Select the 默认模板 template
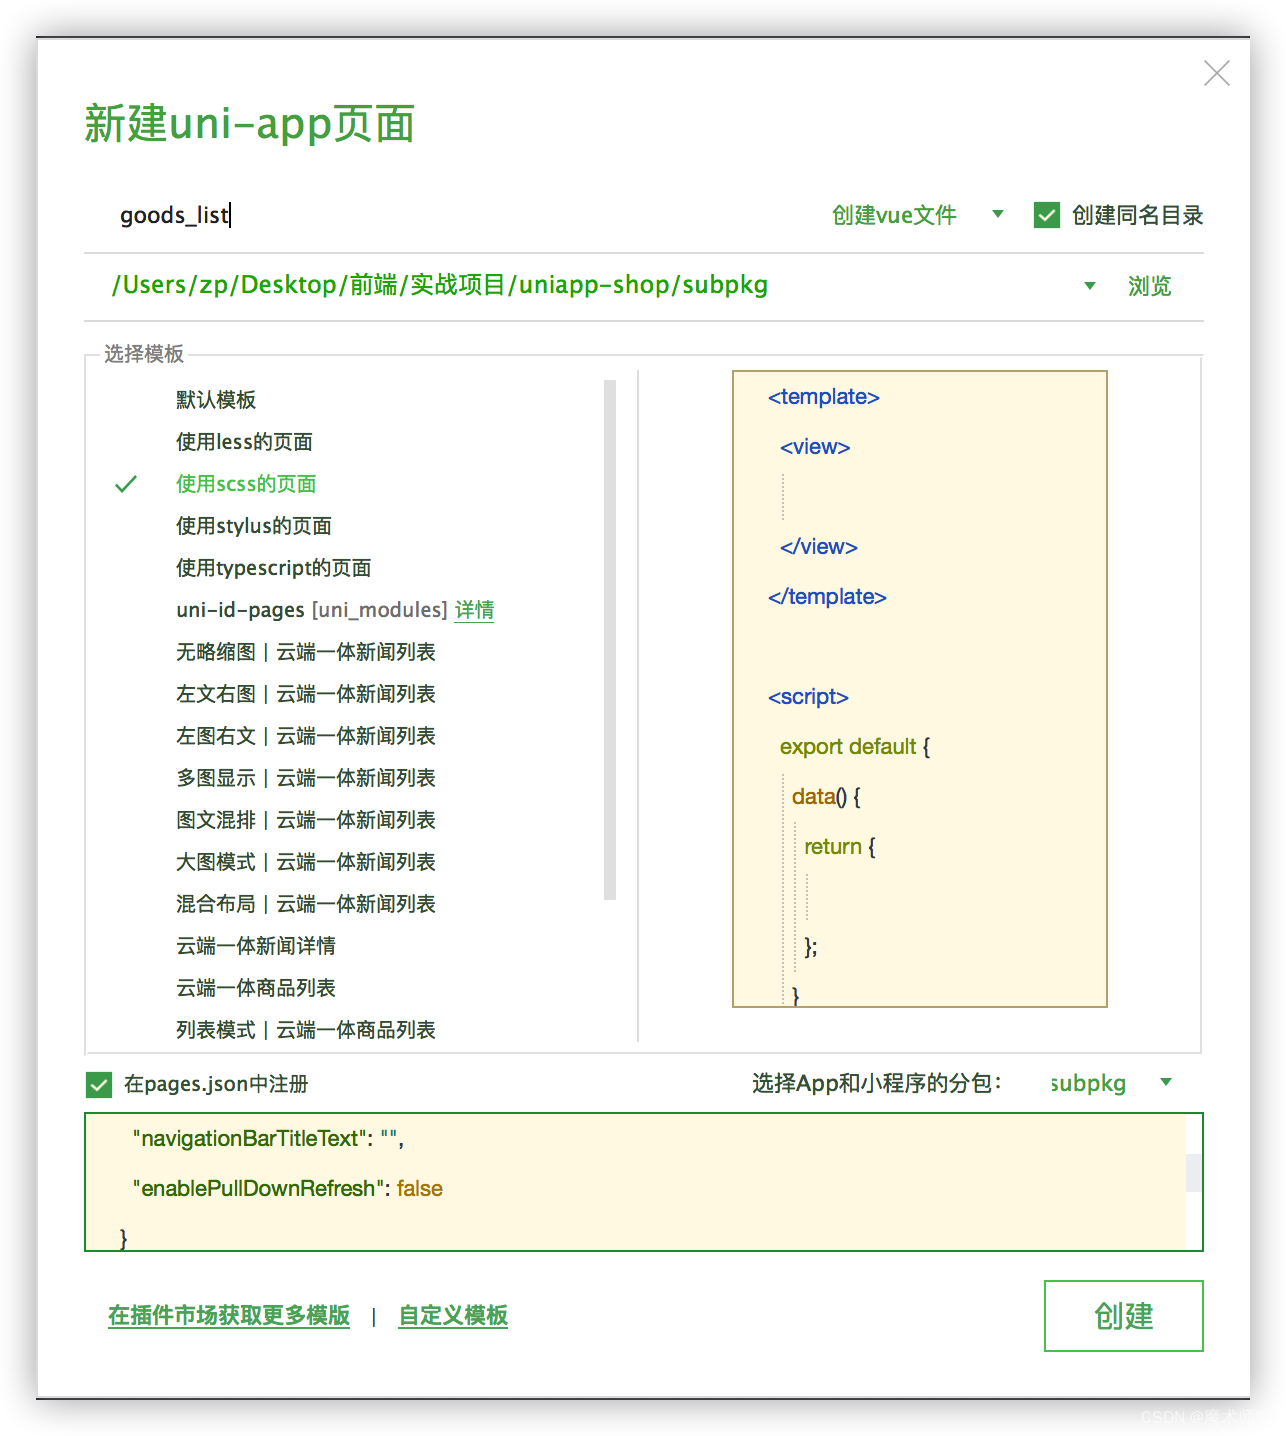 coord(216,400)
